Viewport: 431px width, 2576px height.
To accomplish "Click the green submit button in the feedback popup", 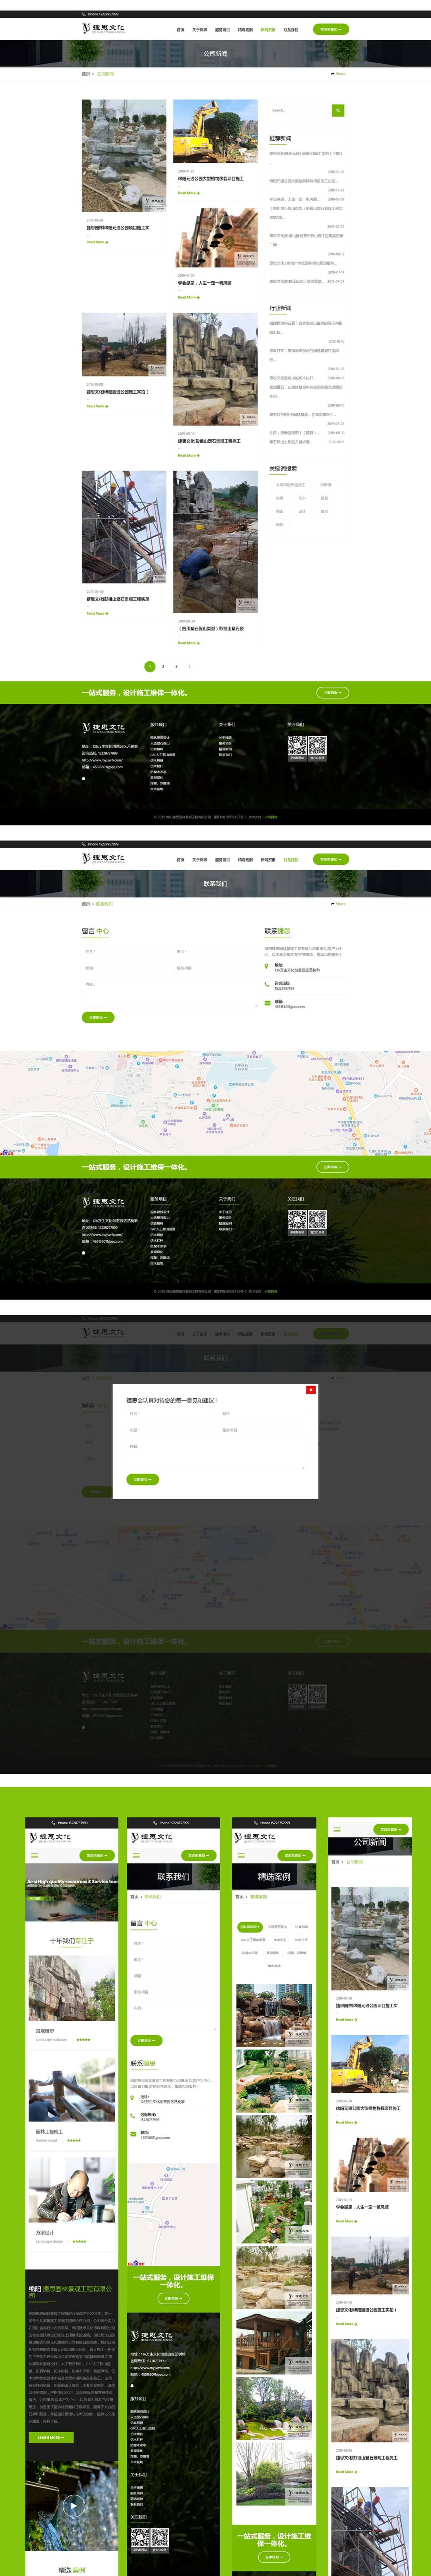I will click(x=142, y=1479).
